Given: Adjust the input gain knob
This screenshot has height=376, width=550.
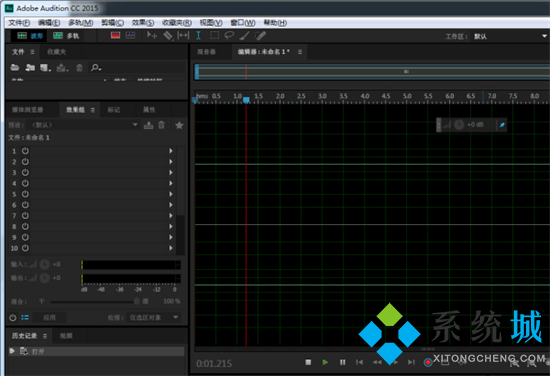Looking at the screenshot, I should coord(45,264).
